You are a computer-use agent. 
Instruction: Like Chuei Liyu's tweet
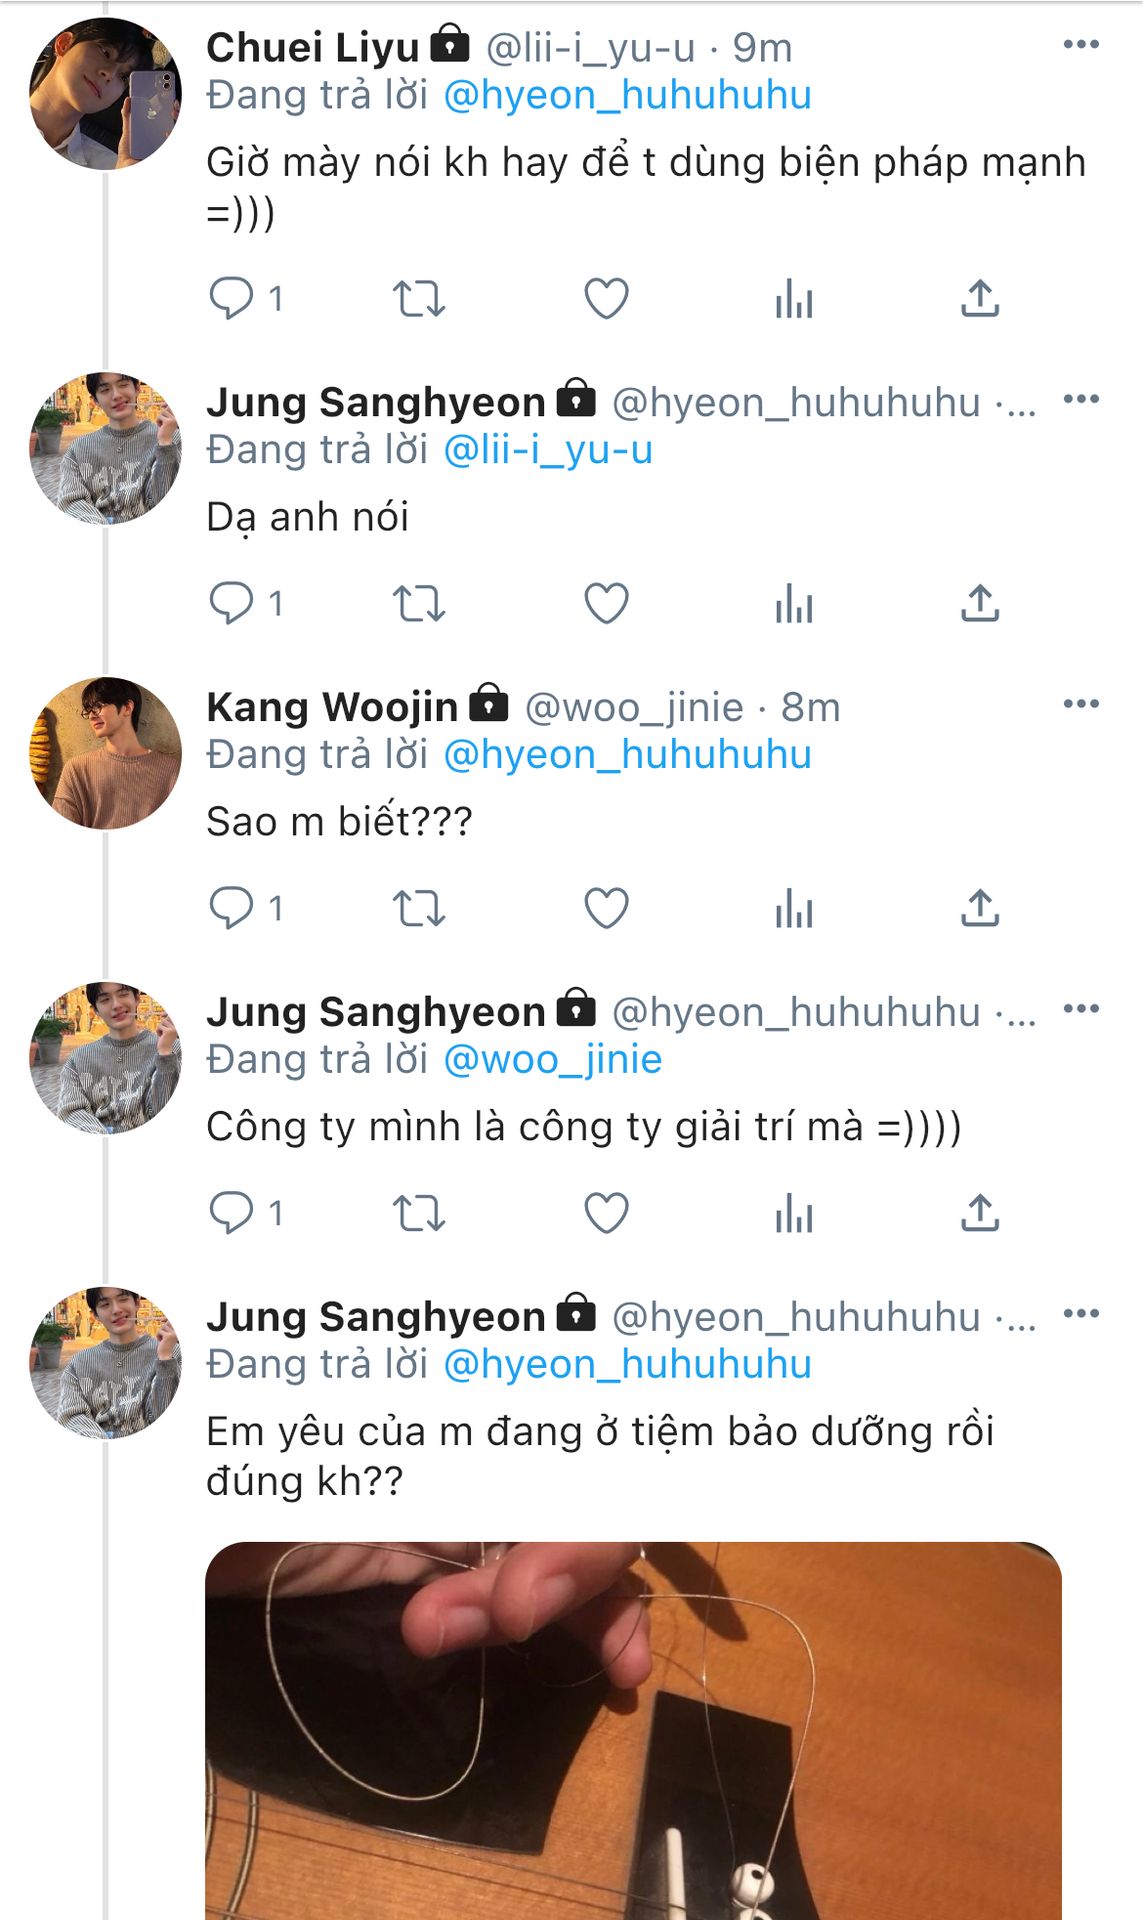(606, 298)
